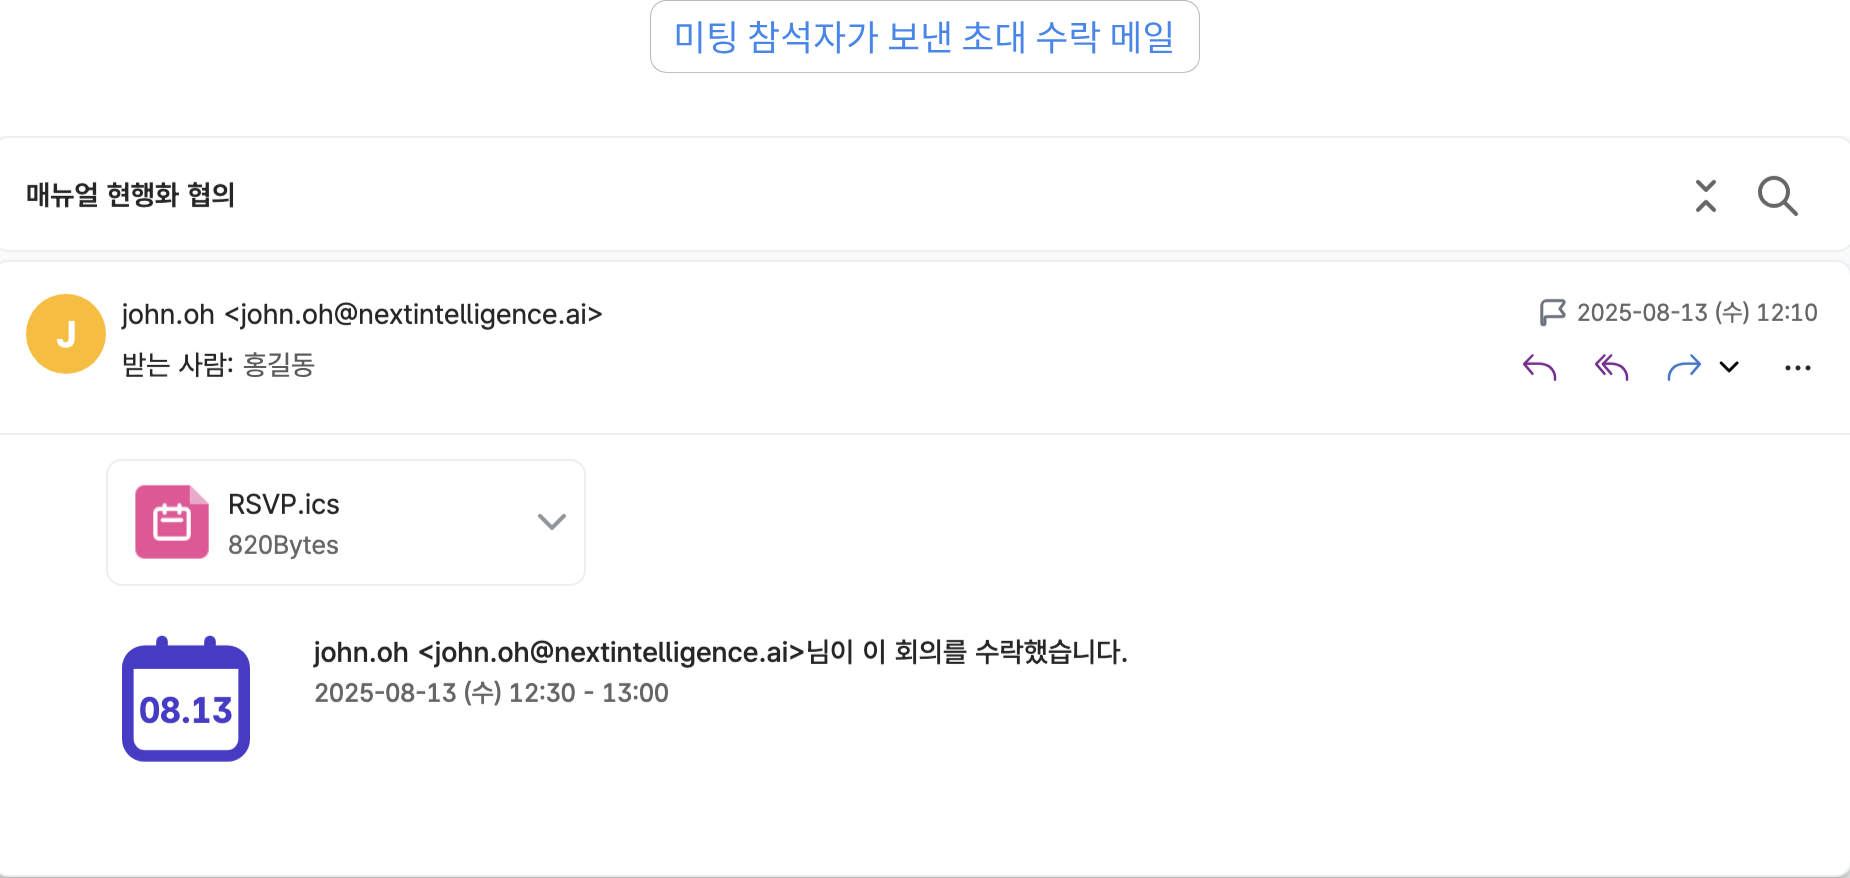This screenshot has width=1850, height=878.
Task: Open the RSVP.ics attachment file name
Action: coord(284,504)
